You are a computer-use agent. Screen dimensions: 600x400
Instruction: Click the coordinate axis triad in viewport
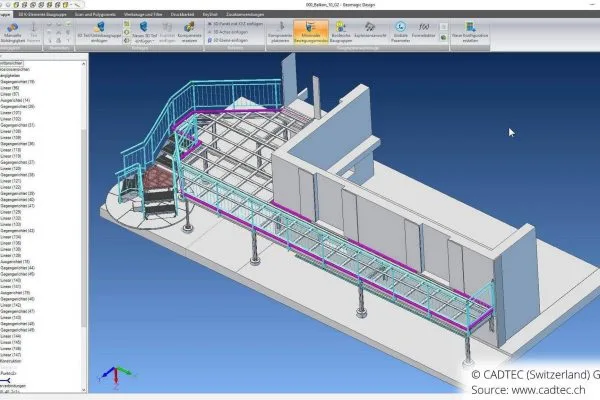[116, 377]
